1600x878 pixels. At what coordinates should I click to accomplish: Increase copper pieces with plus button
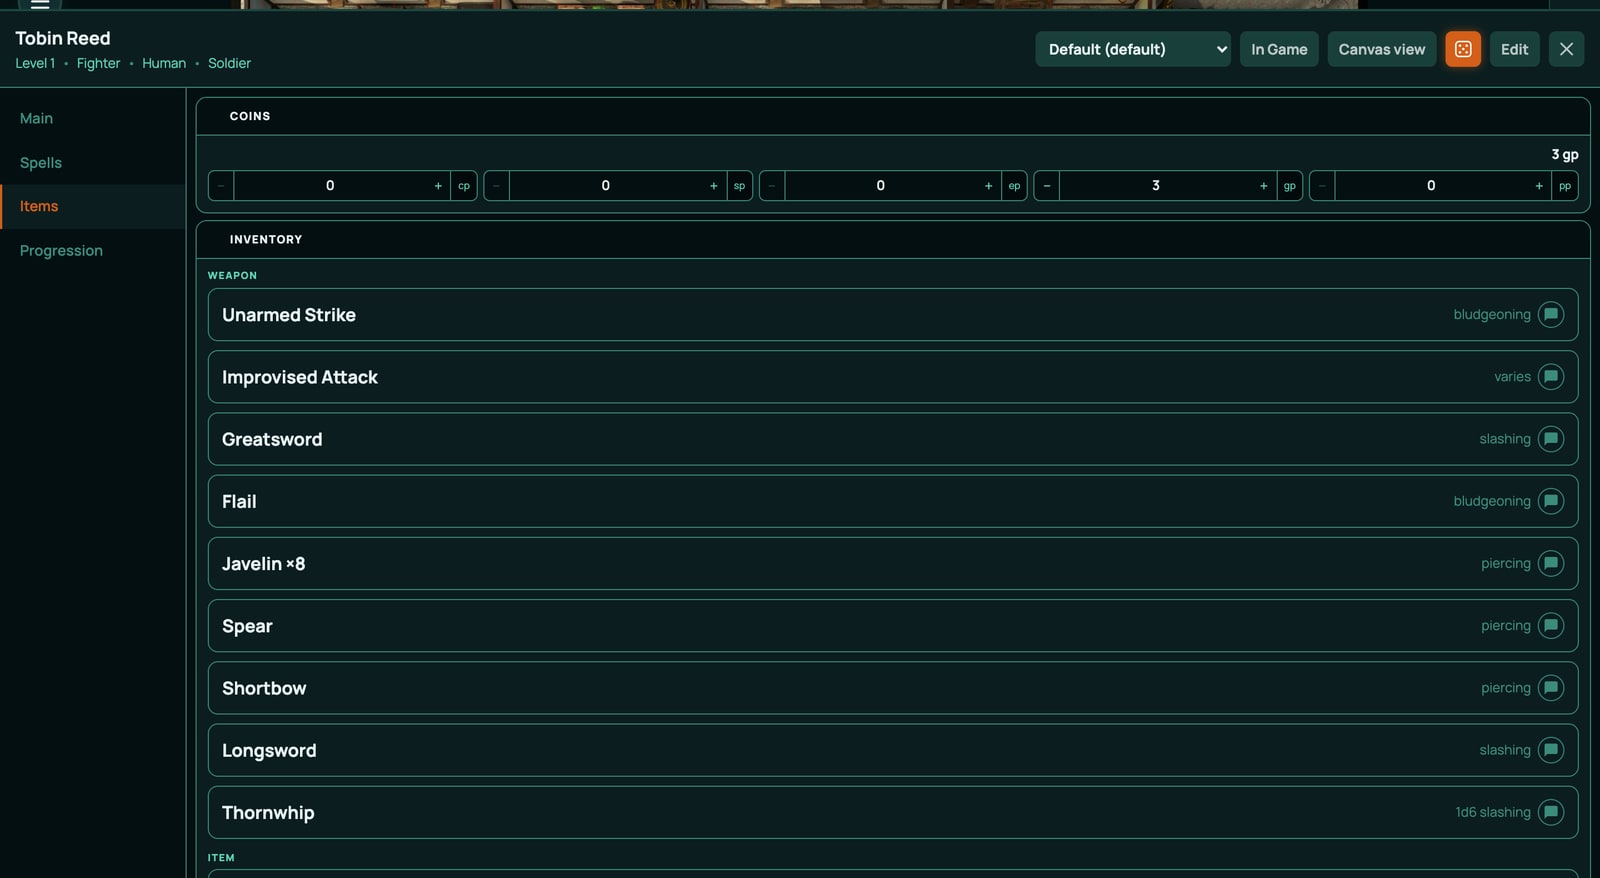click(438, 186)
